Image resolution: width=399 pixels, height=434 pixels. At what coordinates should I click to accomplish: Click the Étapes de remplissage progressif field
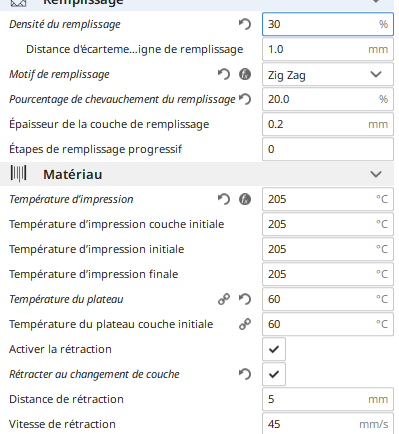click(328, 149)
